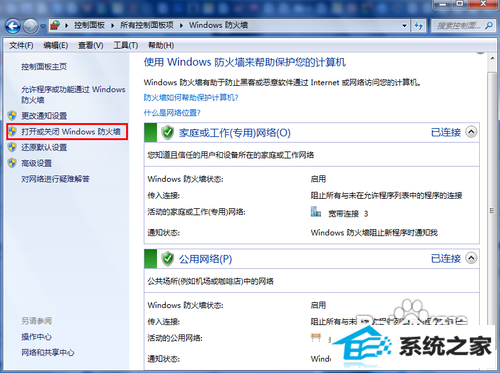Minimize the Windows Firewall window
Viewport: 500px width, 373px height.
(443, 4)
